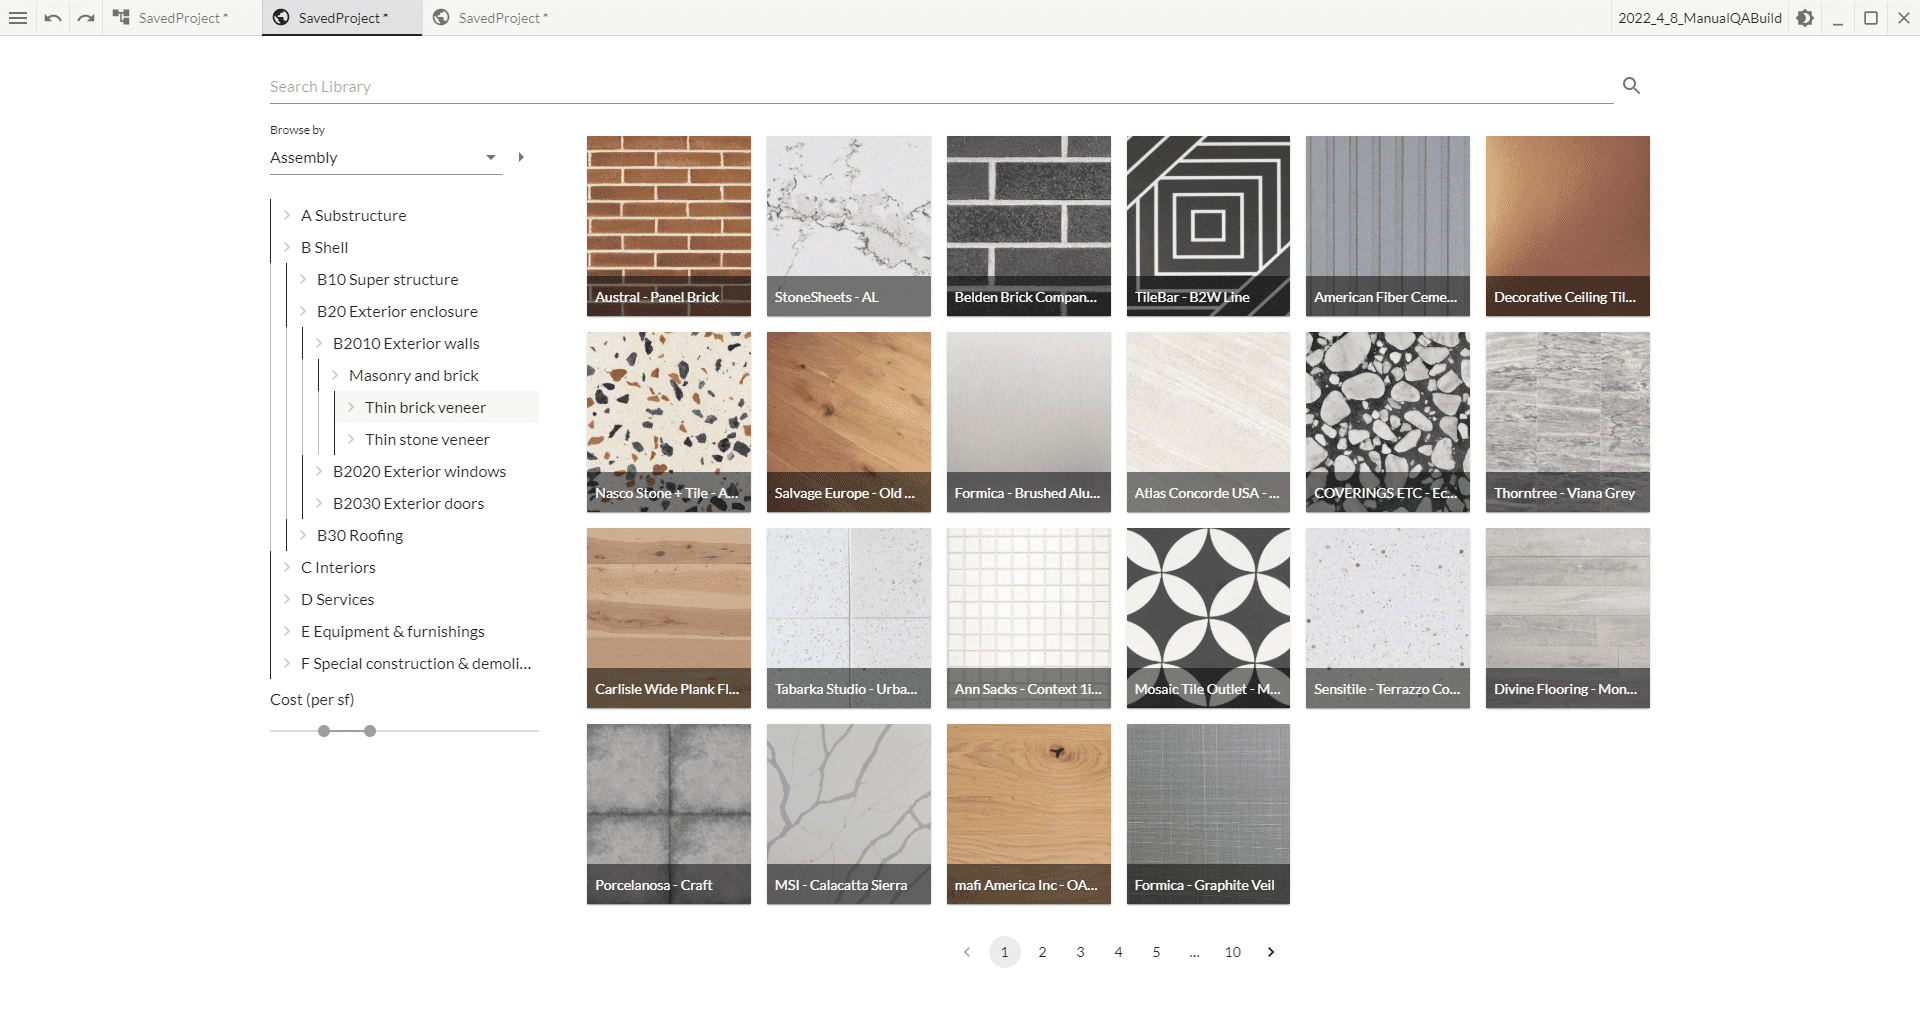Open the Browse by Assembly dropdown
Image resolution: width=1920 pixels, height=1032 pixels.
coord(386,157)
